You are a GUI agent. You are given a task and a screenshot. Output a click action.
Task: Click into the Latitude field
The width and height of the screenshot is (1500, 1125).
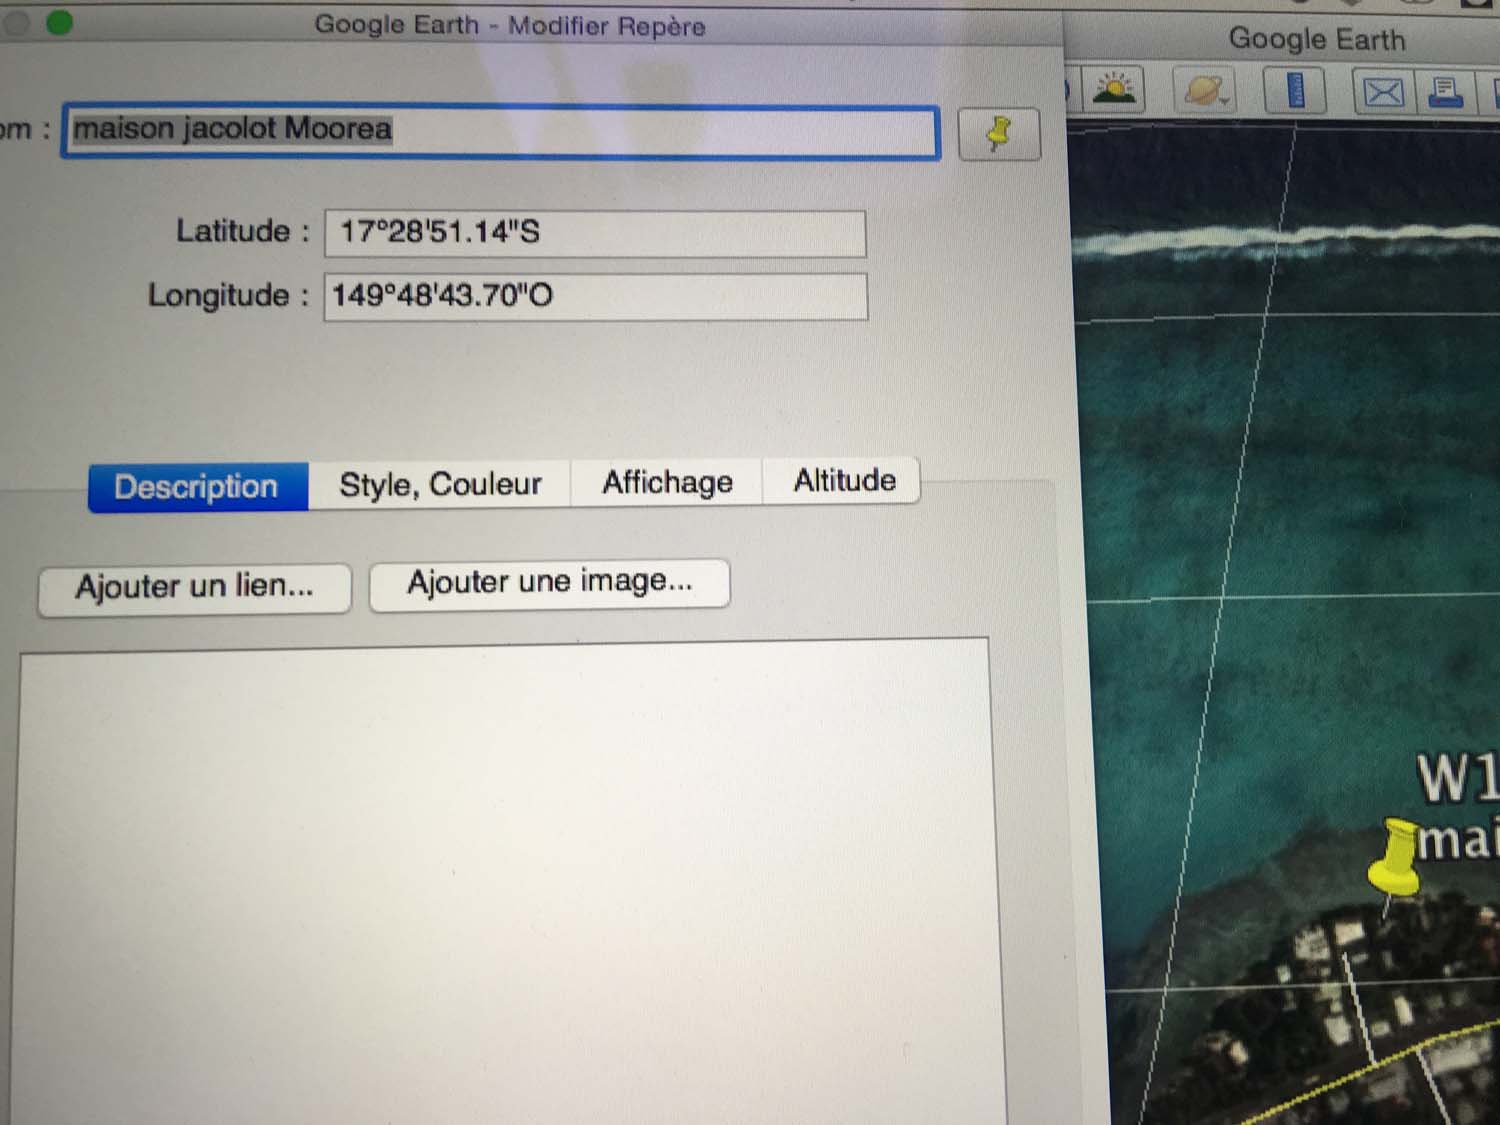(x=595, y=233)
